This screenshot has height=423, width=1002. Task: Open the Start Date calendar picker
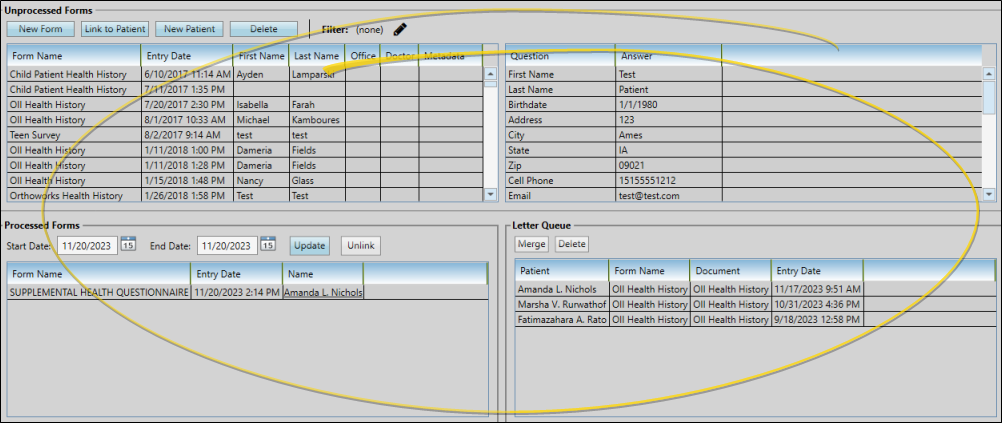click(x=128, y=244)
